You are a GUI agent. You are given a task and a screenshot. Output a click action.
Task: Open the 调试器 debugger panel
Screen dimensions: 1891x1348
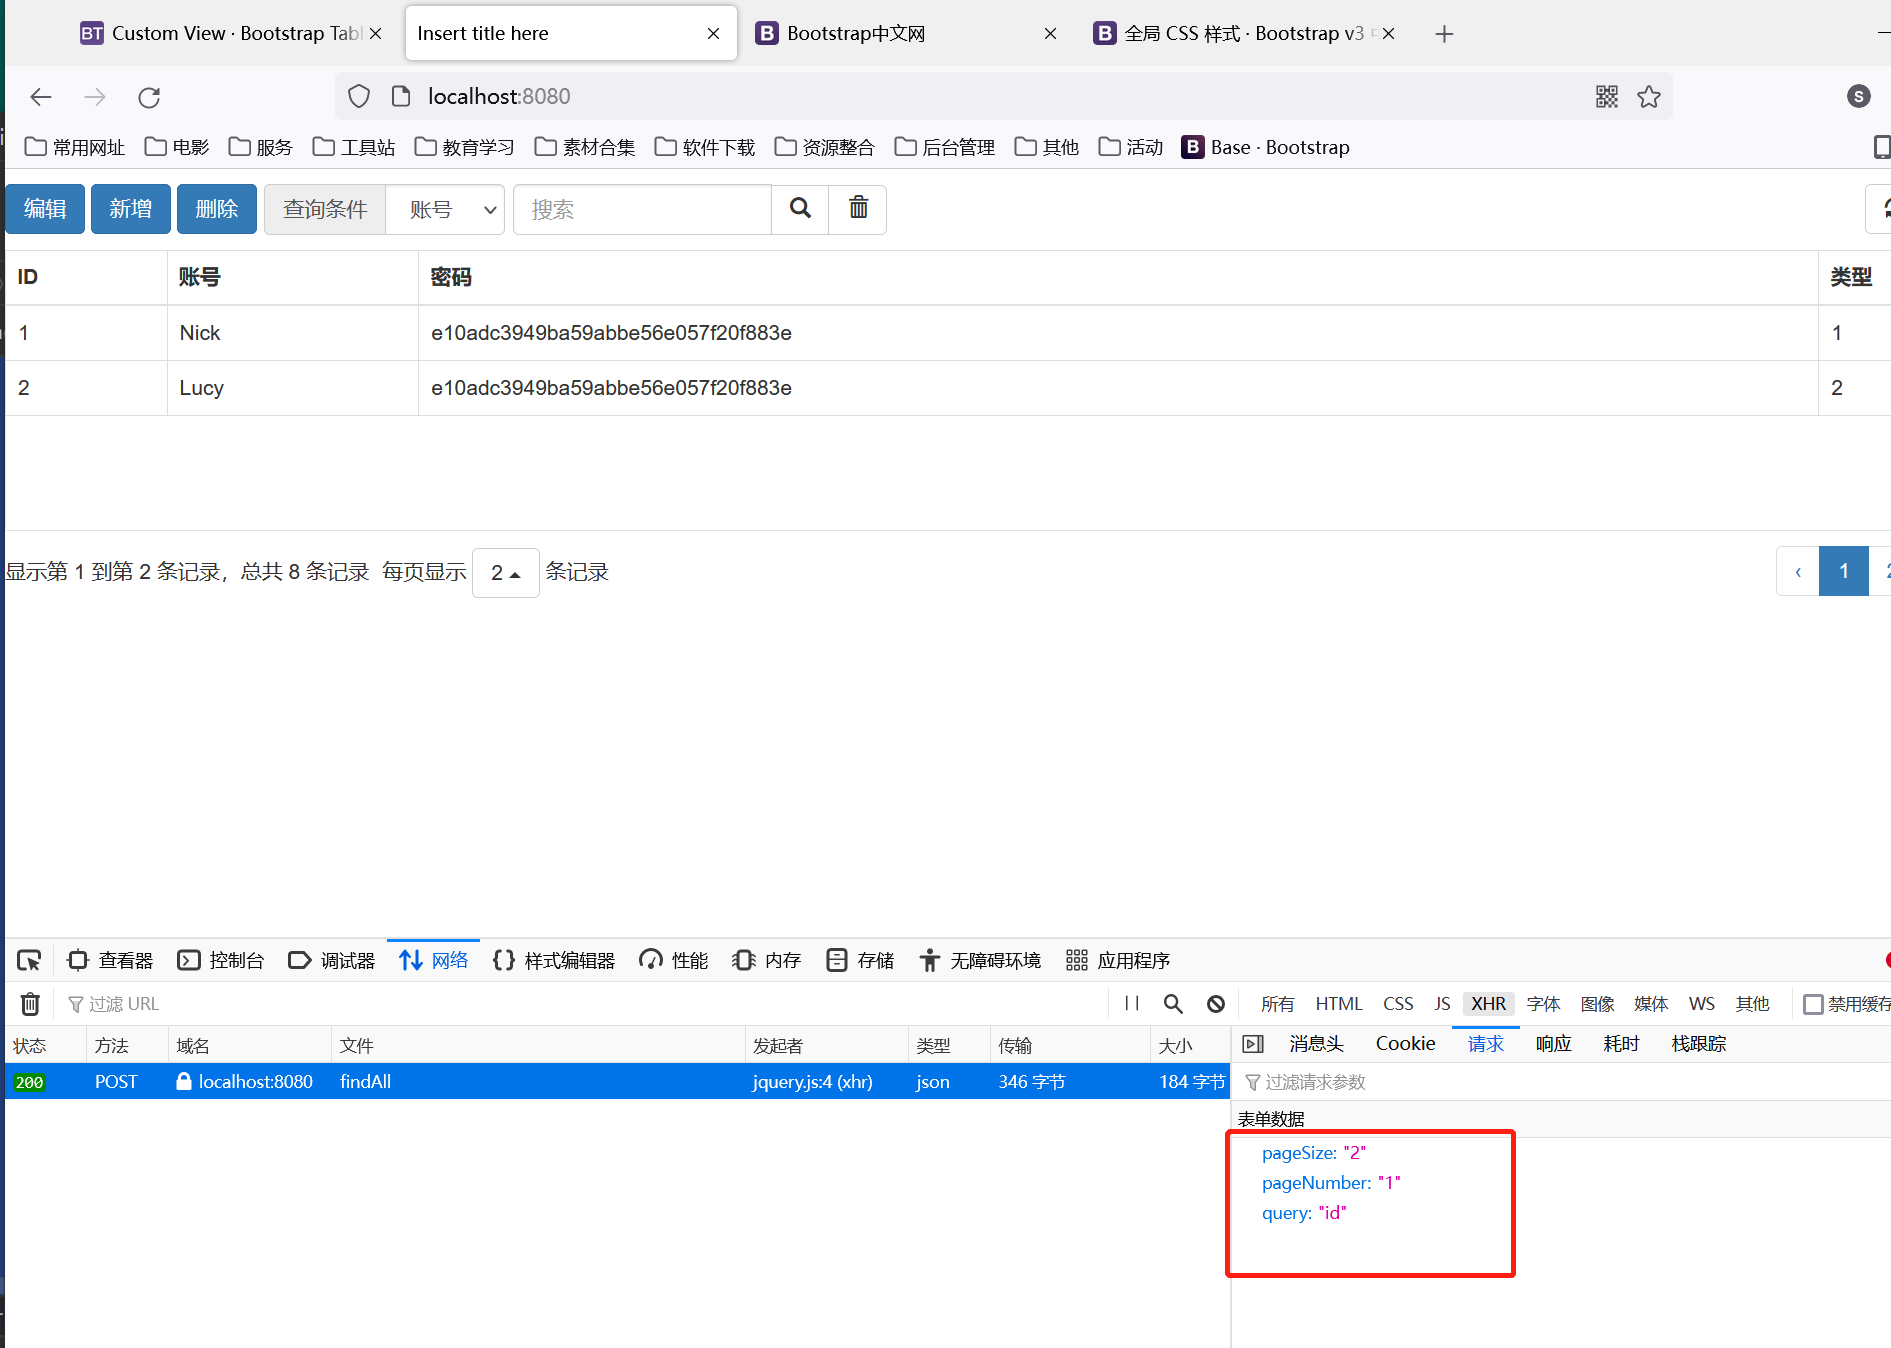pyautogui.click(x=332, y=960)
